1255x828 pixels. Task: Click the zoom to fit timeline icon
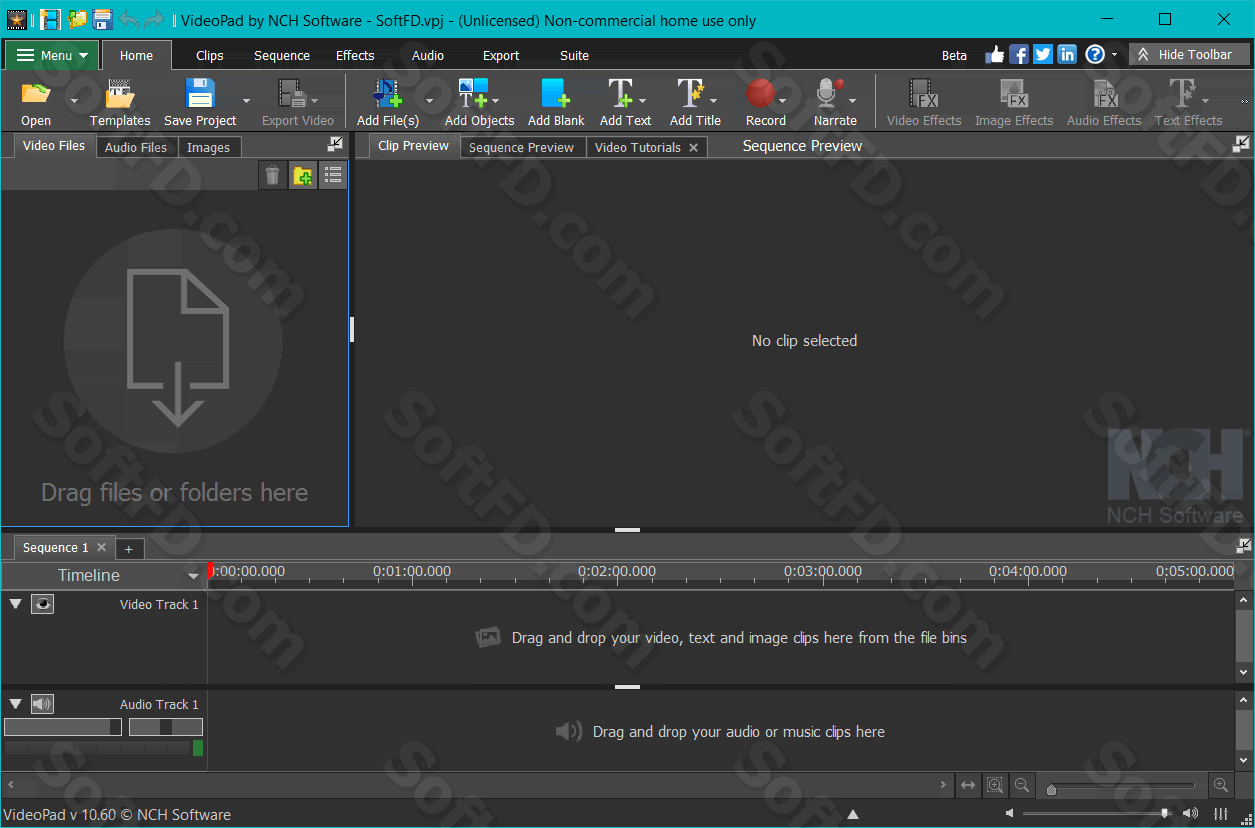point(968,786)
